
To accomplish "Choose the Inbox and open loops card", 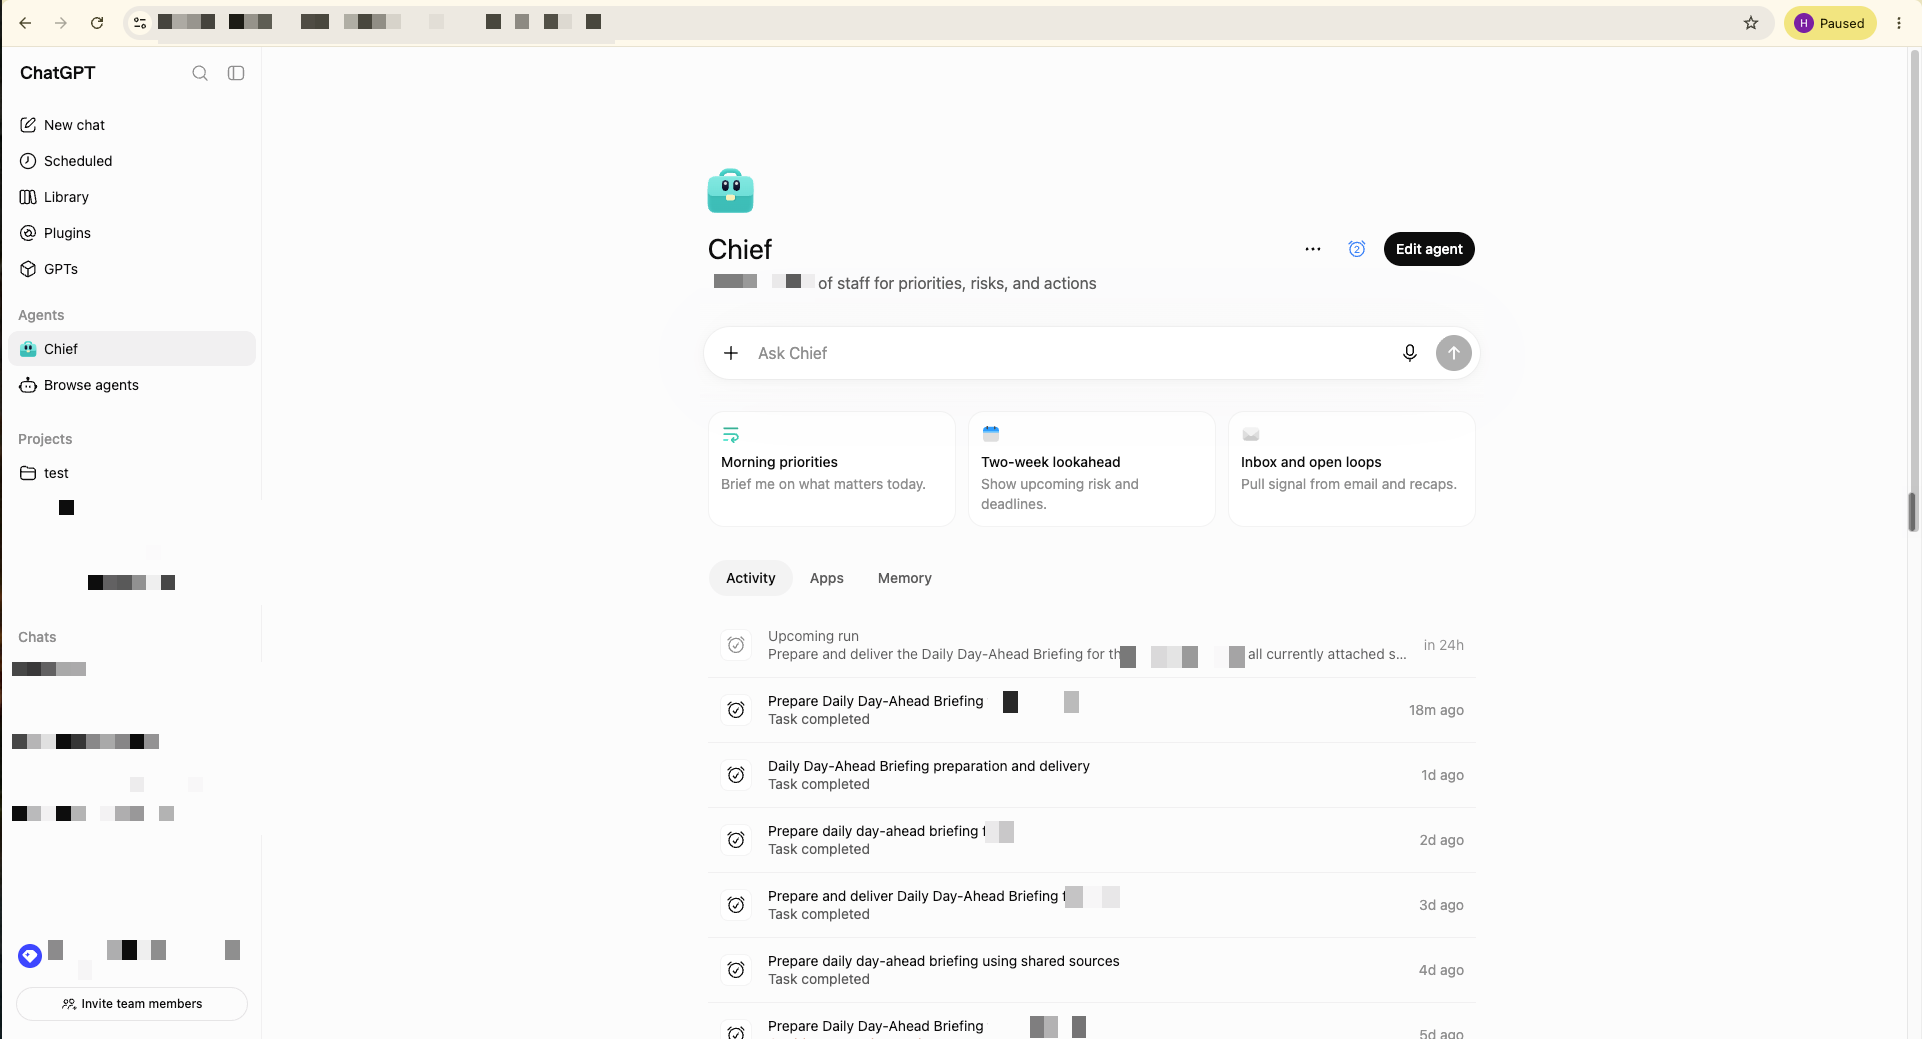I will point(1352,469).
